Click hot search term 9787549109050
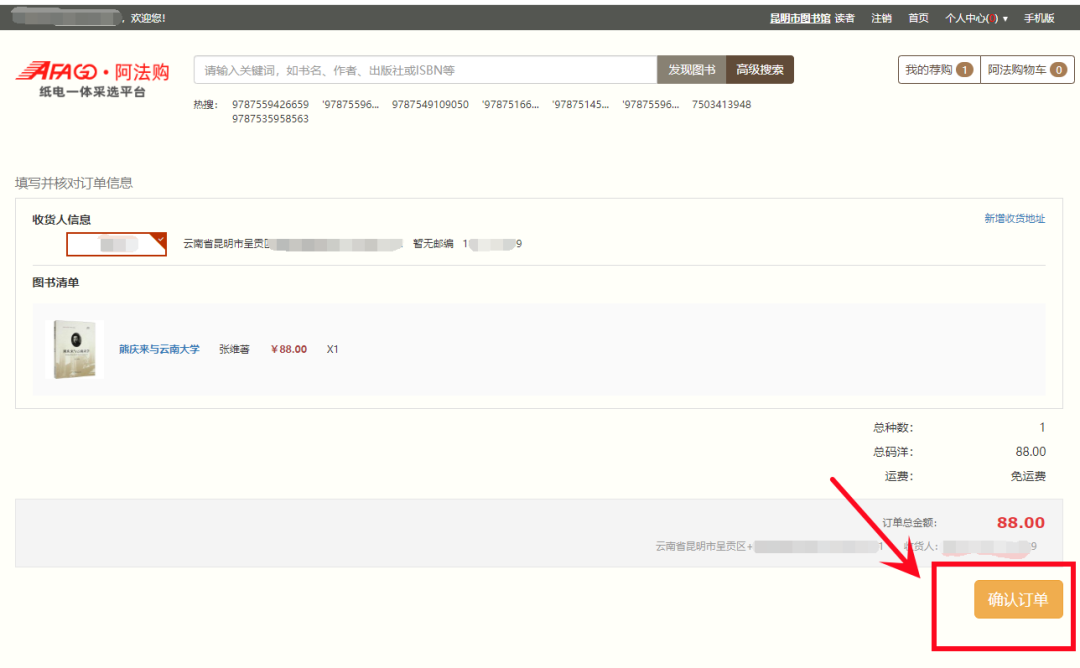This screenshot has width=1080, height=668. coord(430,105)
